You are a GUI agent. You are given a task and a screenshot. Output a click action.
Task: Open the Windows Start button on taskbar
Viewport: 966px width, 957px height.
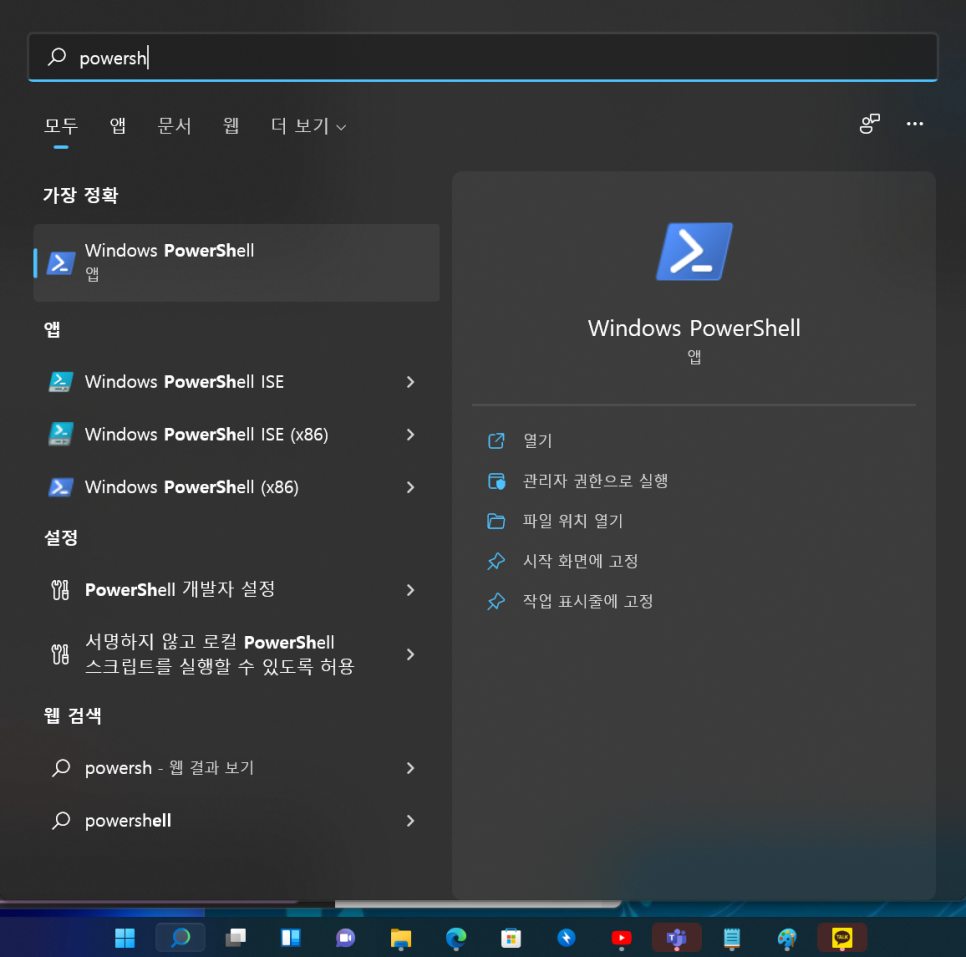tap(125, 938)
